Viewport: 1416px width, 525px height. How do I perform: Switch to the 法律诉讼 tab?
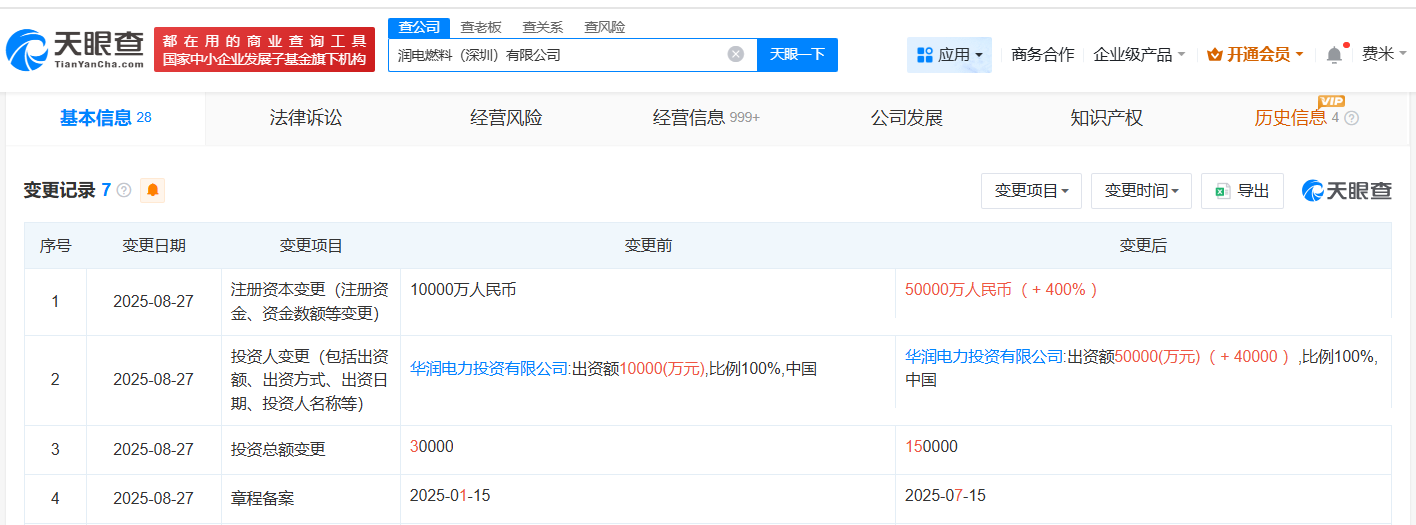306,118
